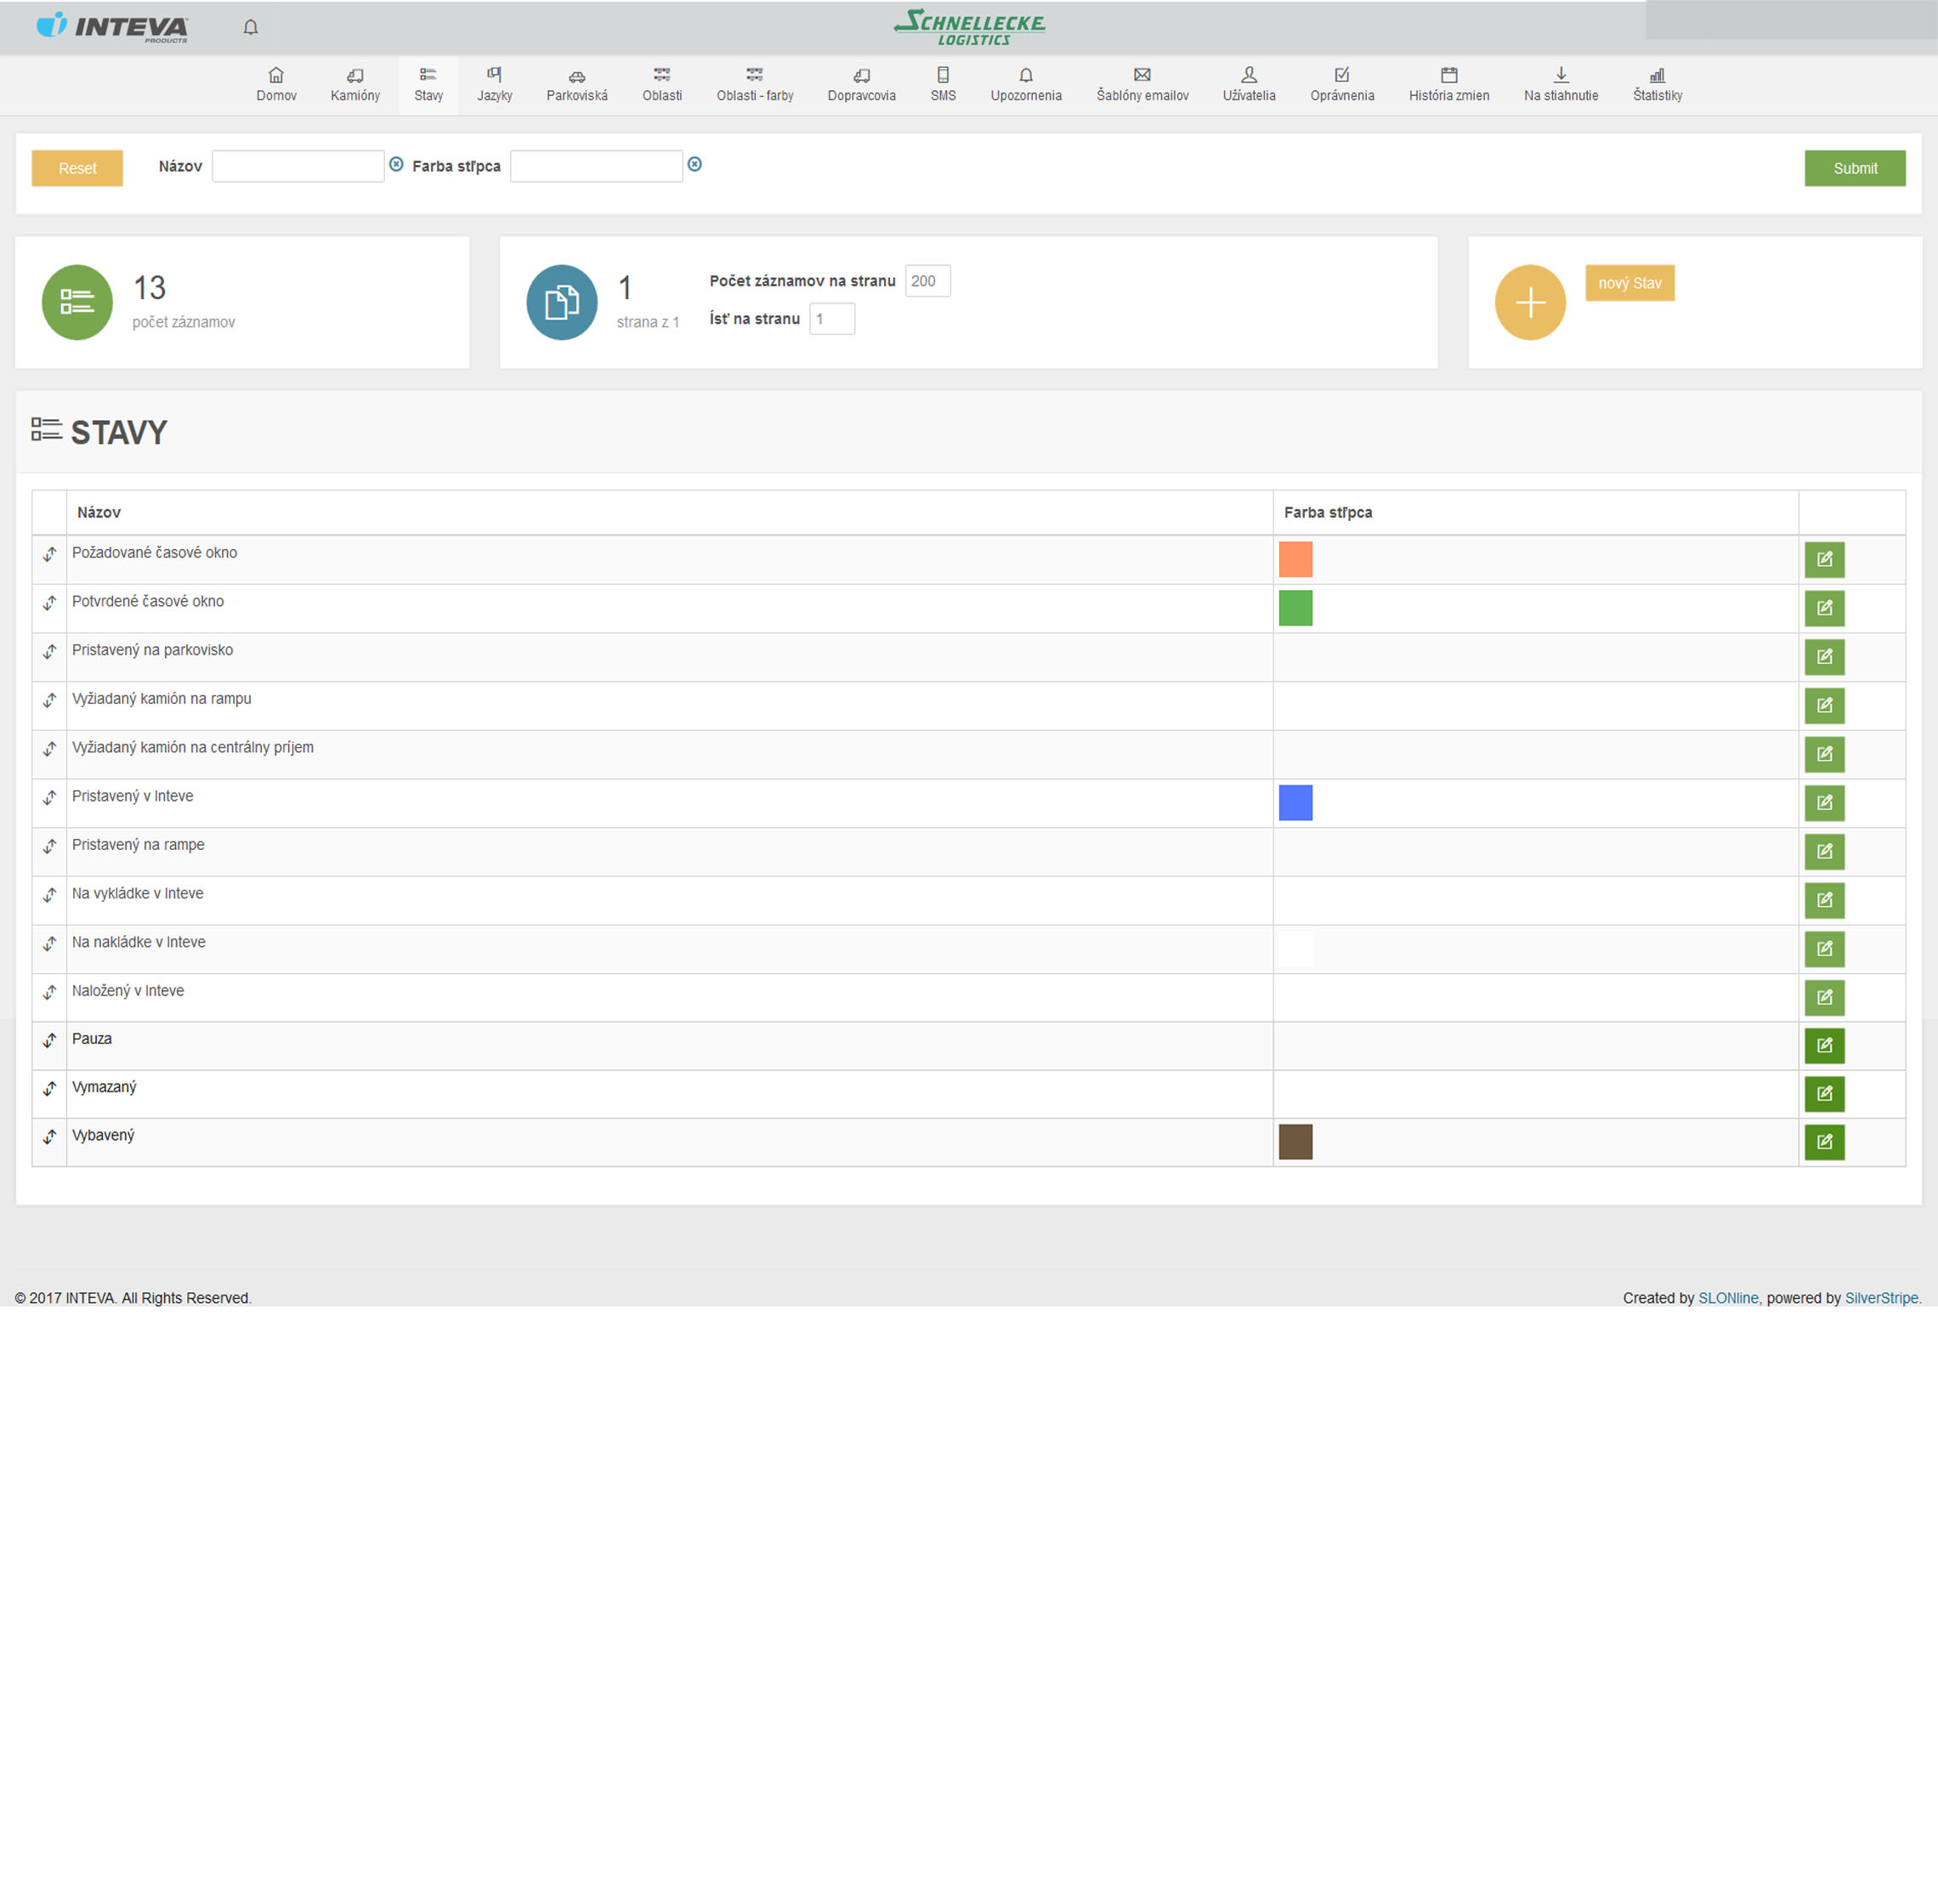The height and width of the screenshot is (1904, 1938).
Task: Click reorder handle for Potvrdené časové okno
Action: (x=49, y=603)
